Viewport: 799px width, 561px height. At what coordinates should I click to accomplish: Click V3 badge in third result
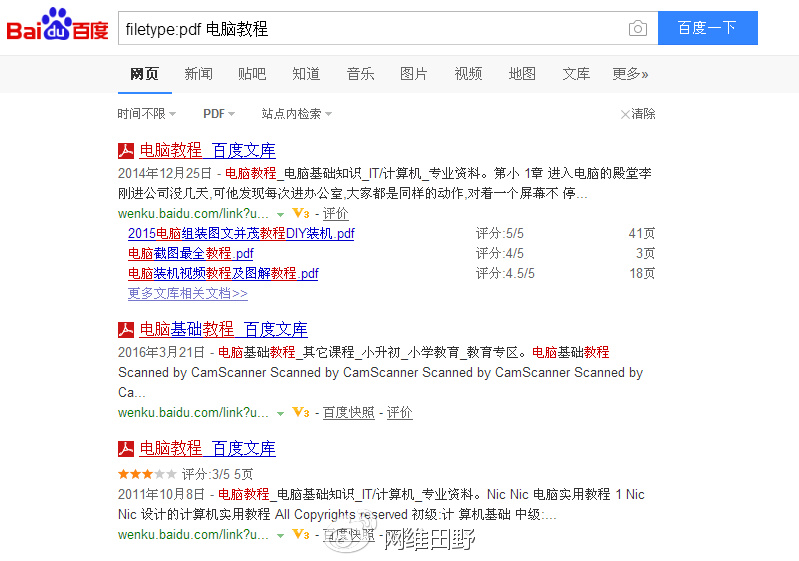pos(301,535)
